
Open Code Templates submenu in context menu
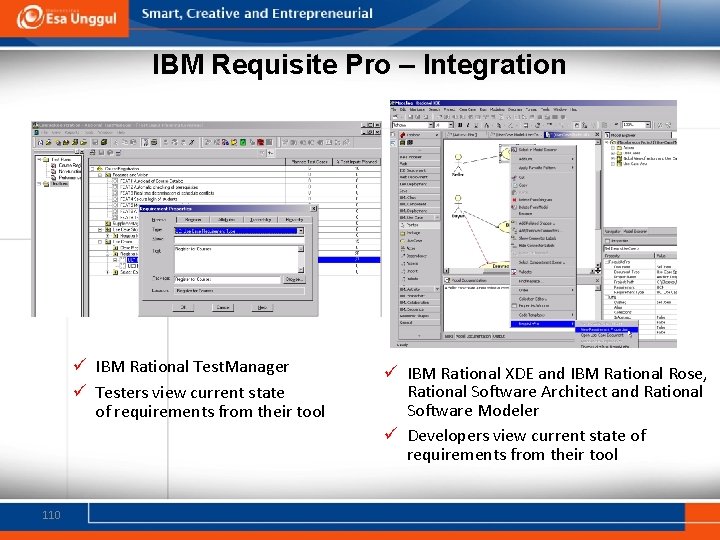pos(543,315)
